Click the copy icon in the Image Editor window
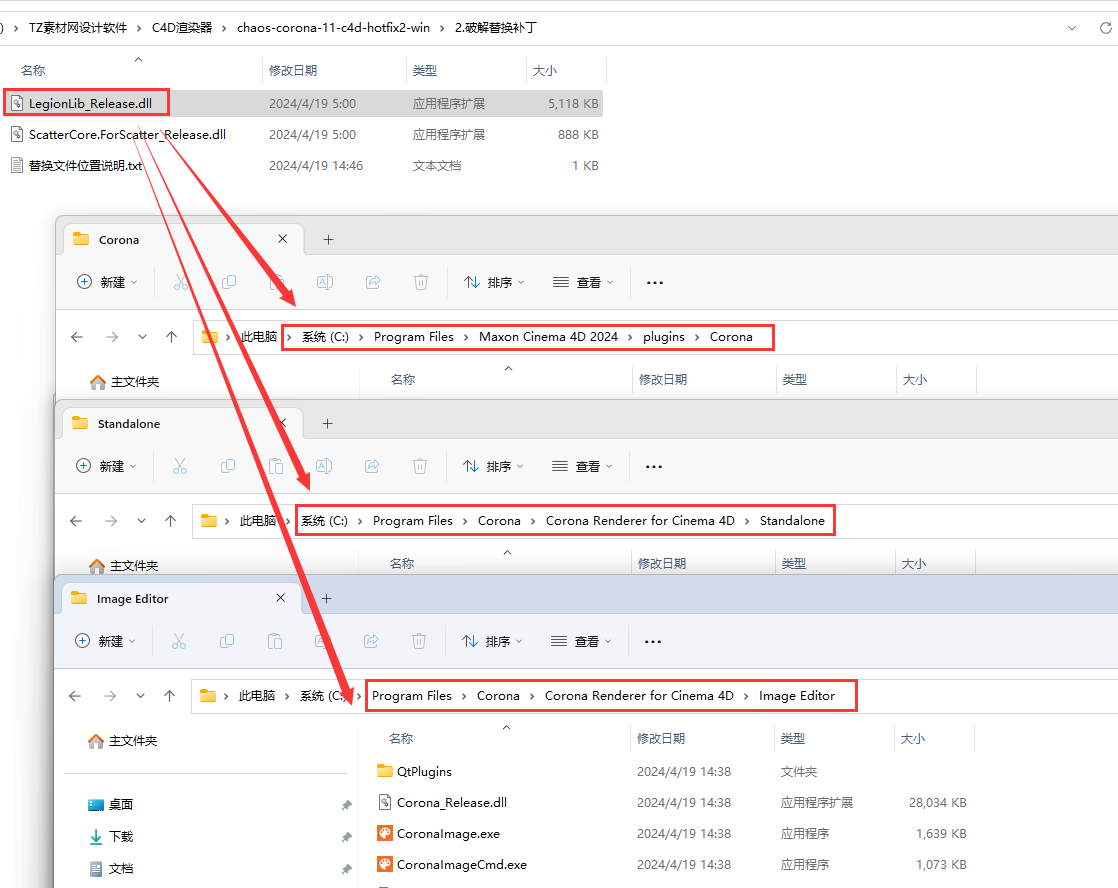Image resolution: width=1118 pixels, height=888 pixels. [227, 641]
